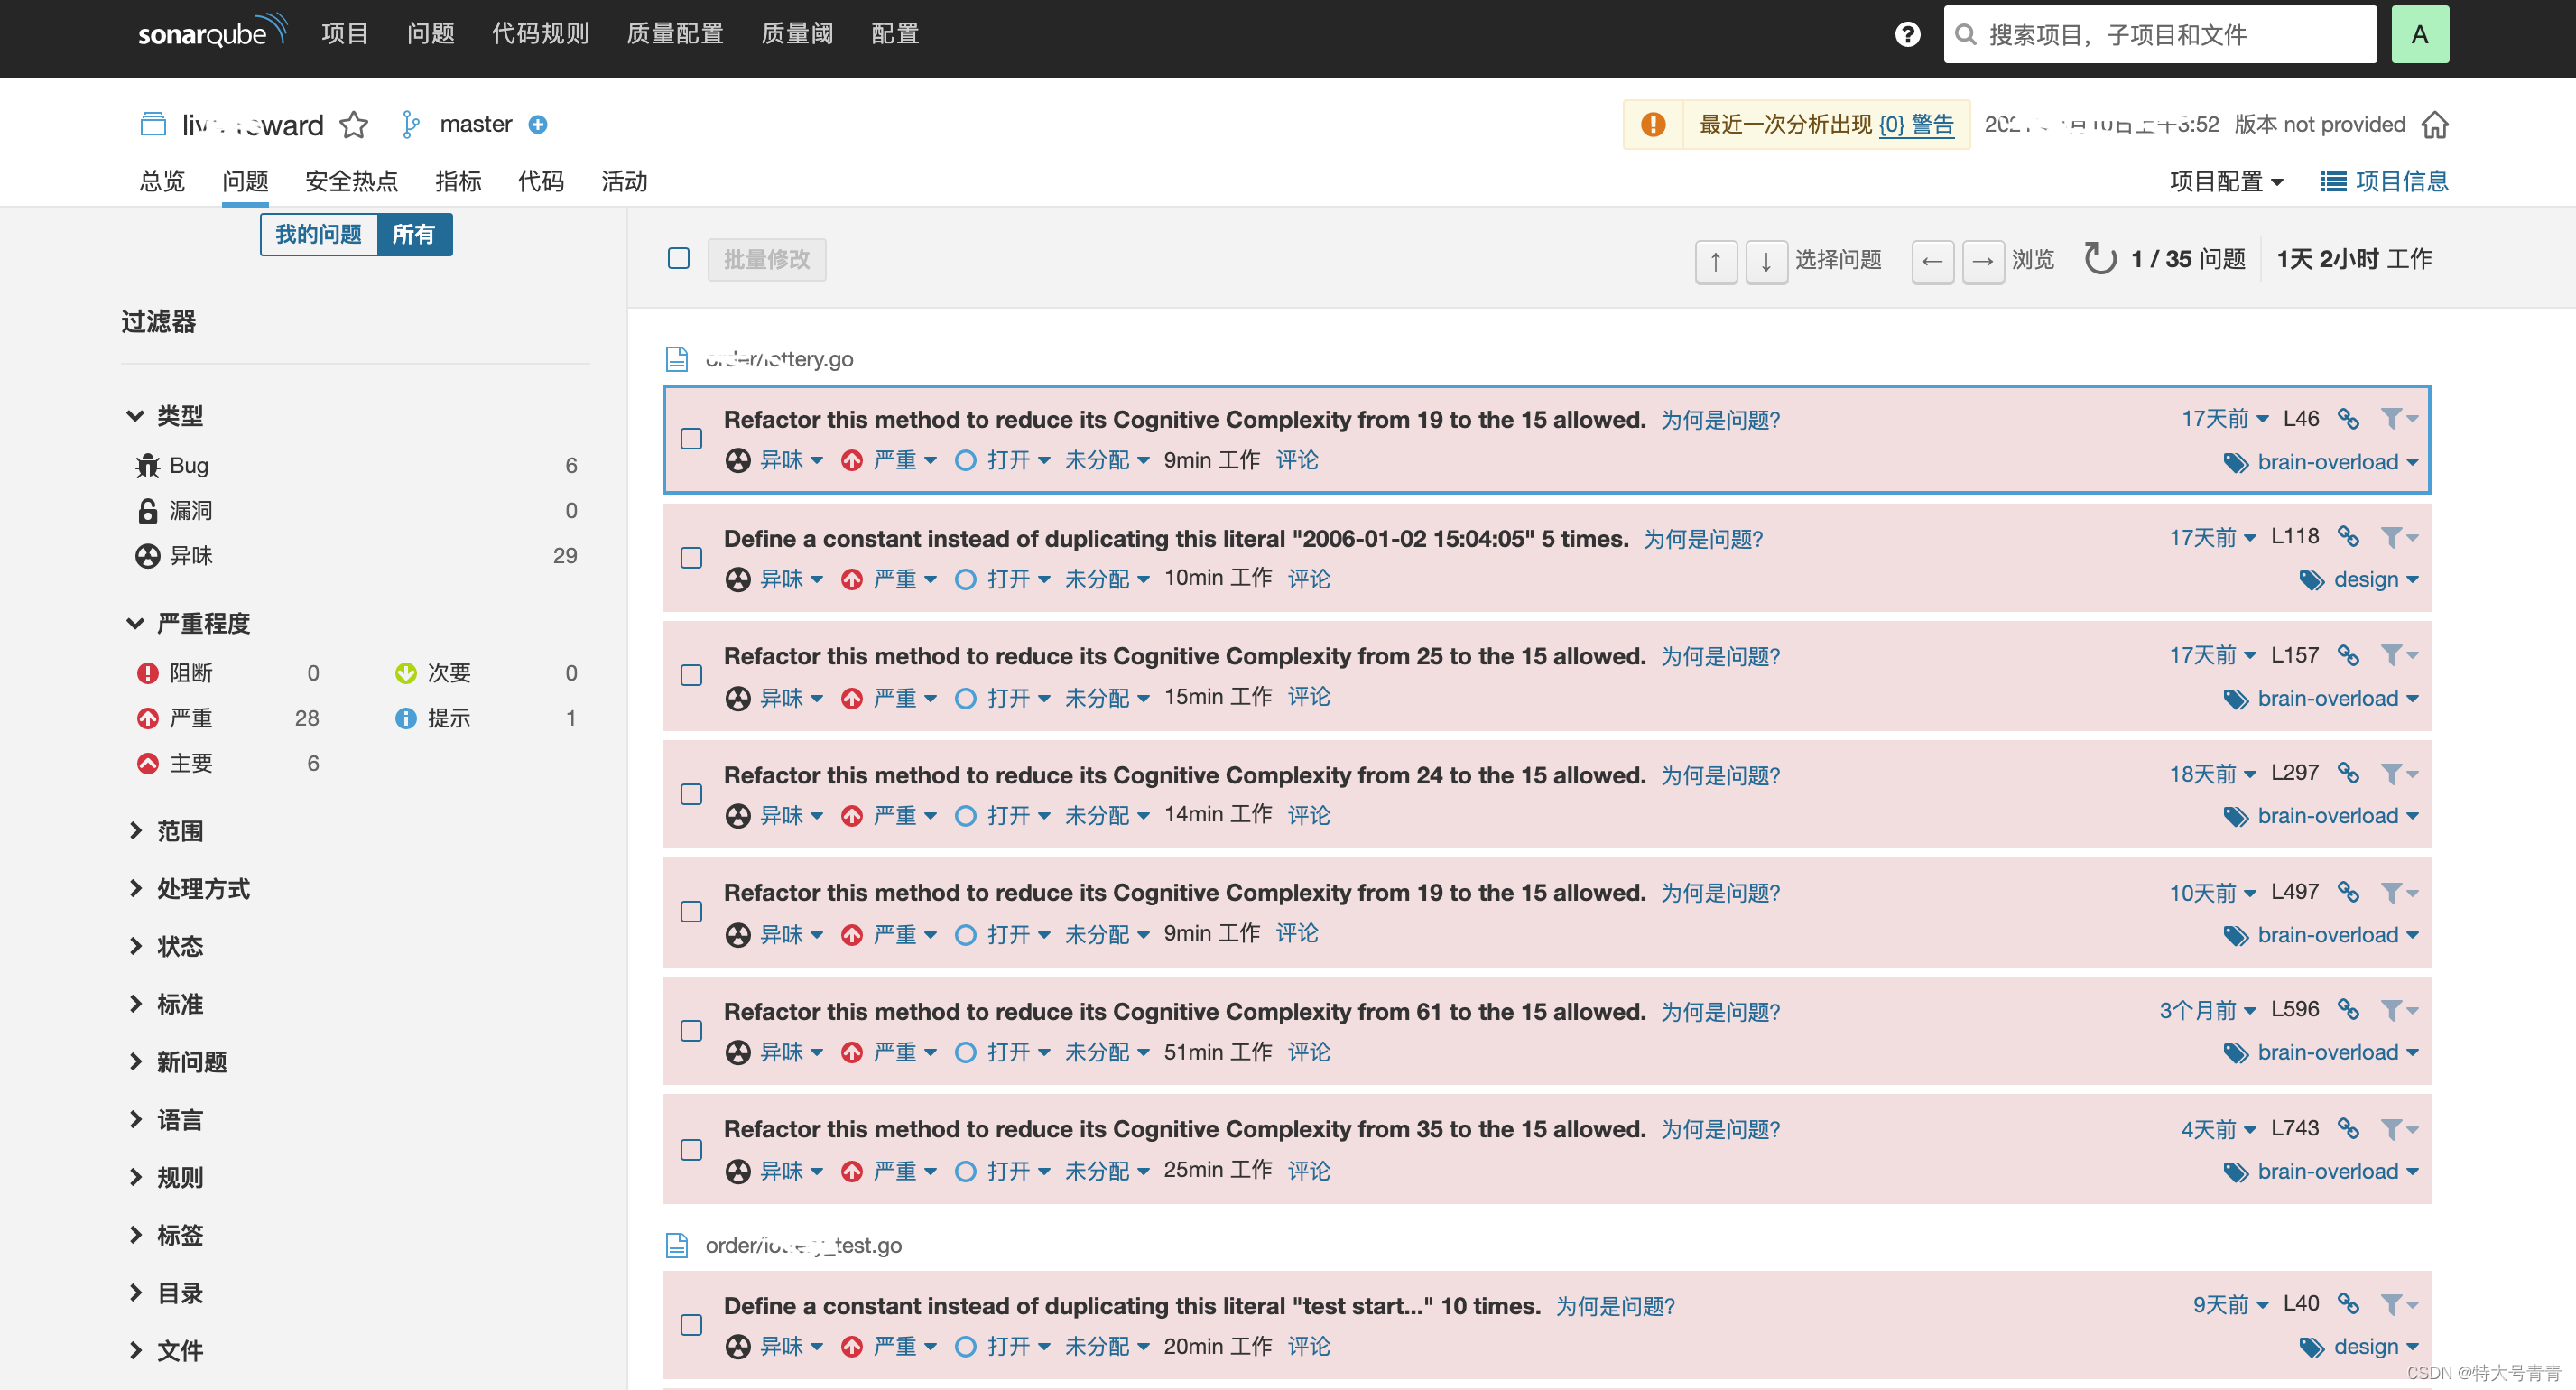Click the blocker severity icon
The image size is (2576, 1390).
(148, 673)
